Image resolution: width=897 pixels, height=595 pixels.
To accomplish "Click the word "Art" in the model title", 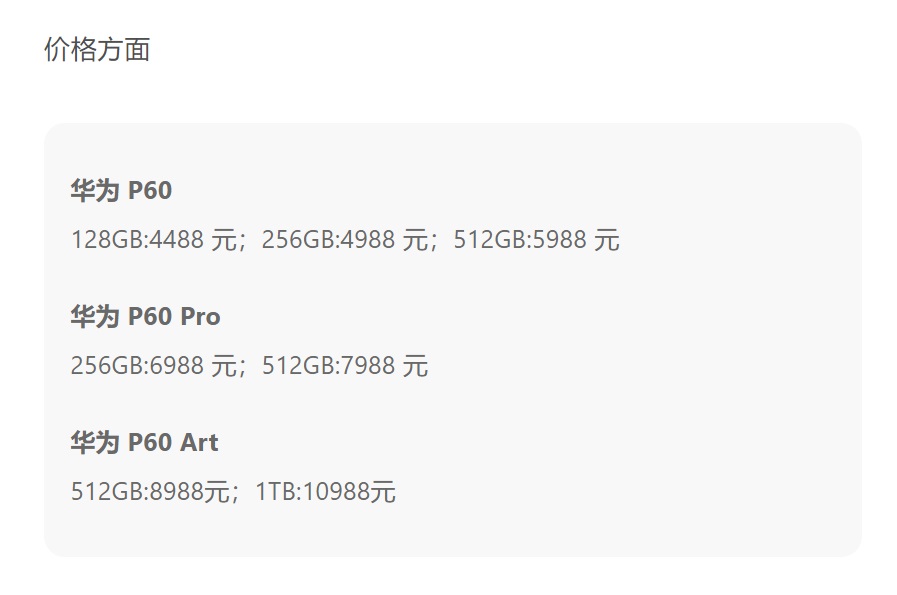I will point(199,442).
